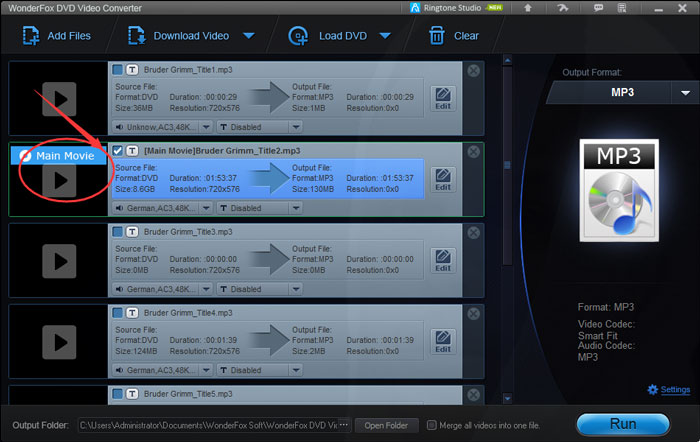Remove Main Movie Title2 with its X button
Screen dimensions: 700x442
point(474,152)
